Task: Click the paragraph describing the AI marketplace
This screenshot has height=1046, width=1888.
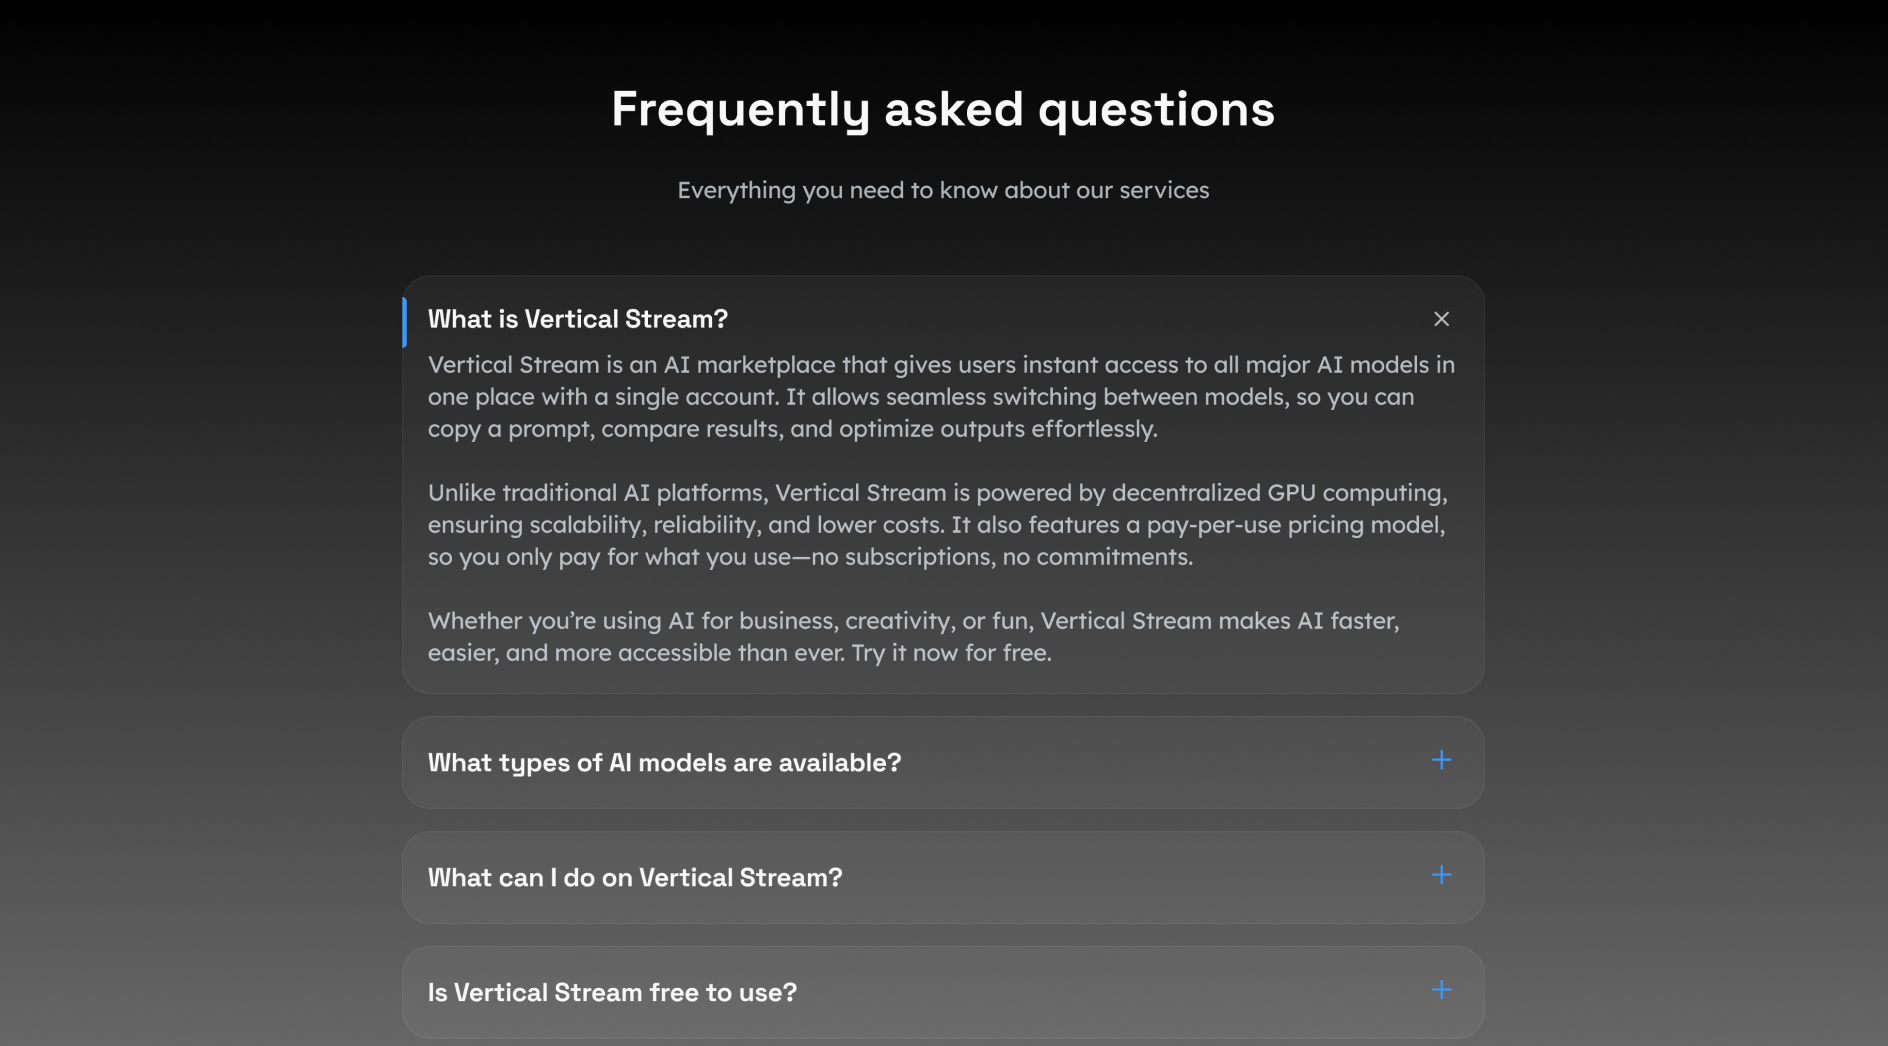Action: point(941,397)
